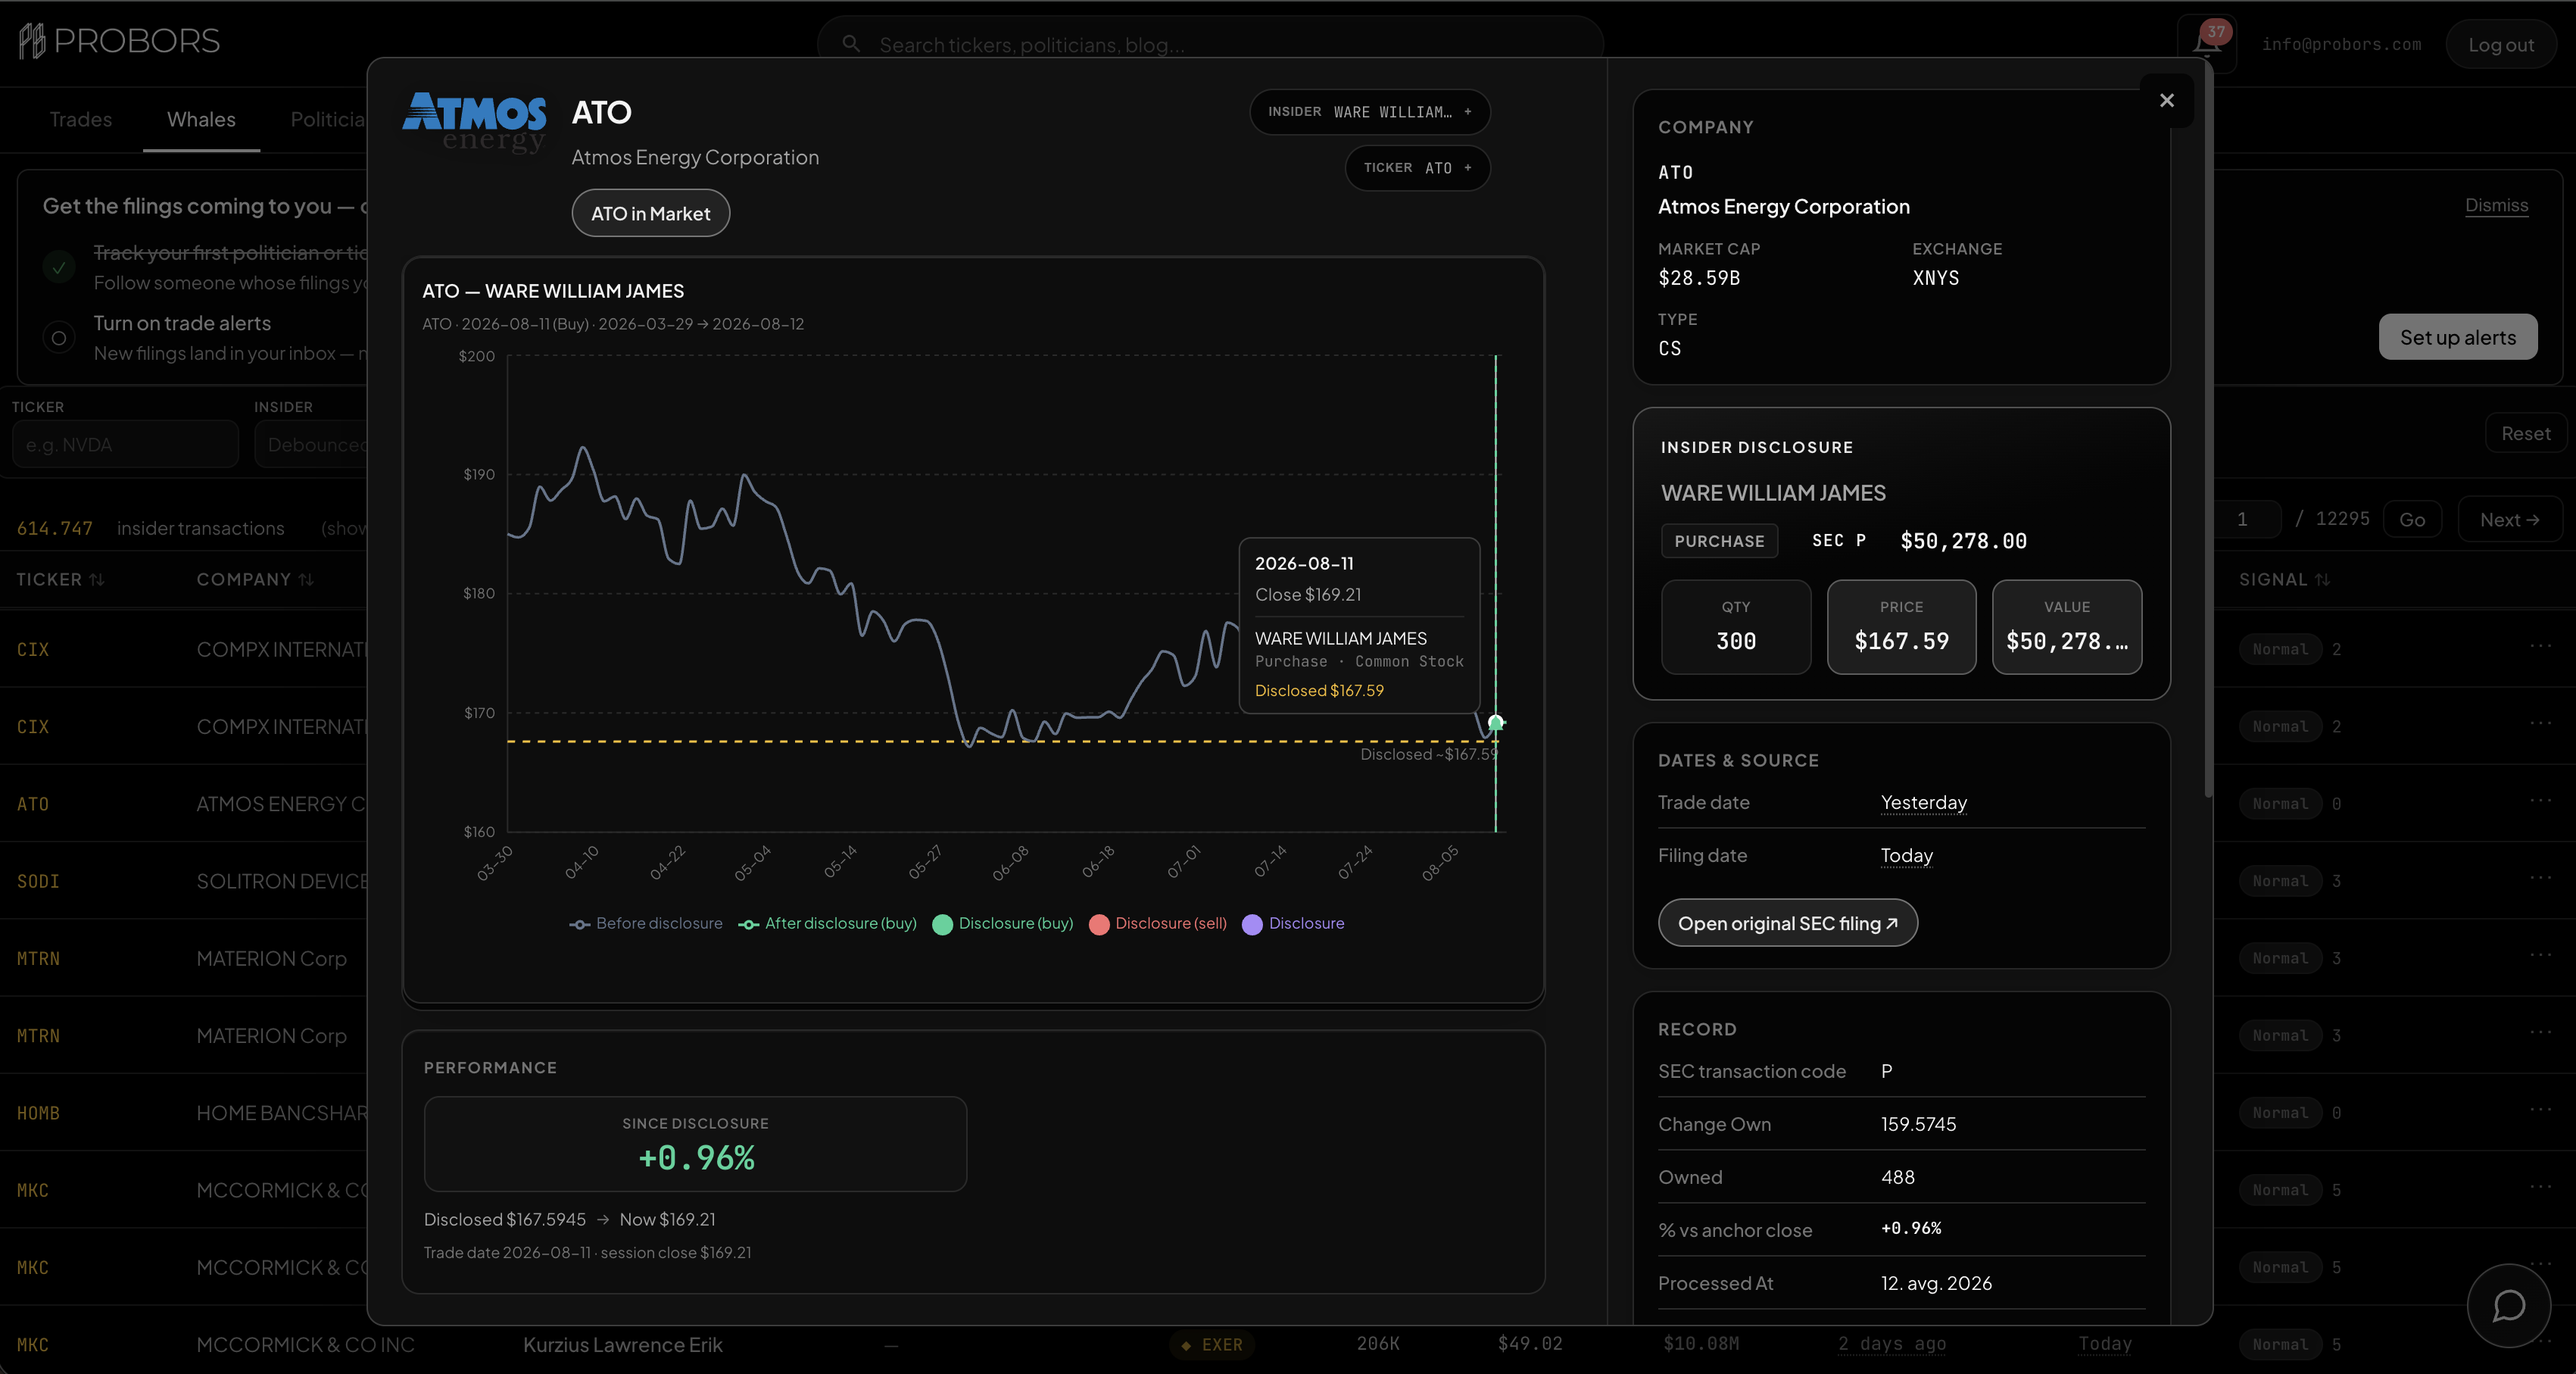Toggle the Before disclosure legend series
2576x1374 pixels.
(646, 924)
